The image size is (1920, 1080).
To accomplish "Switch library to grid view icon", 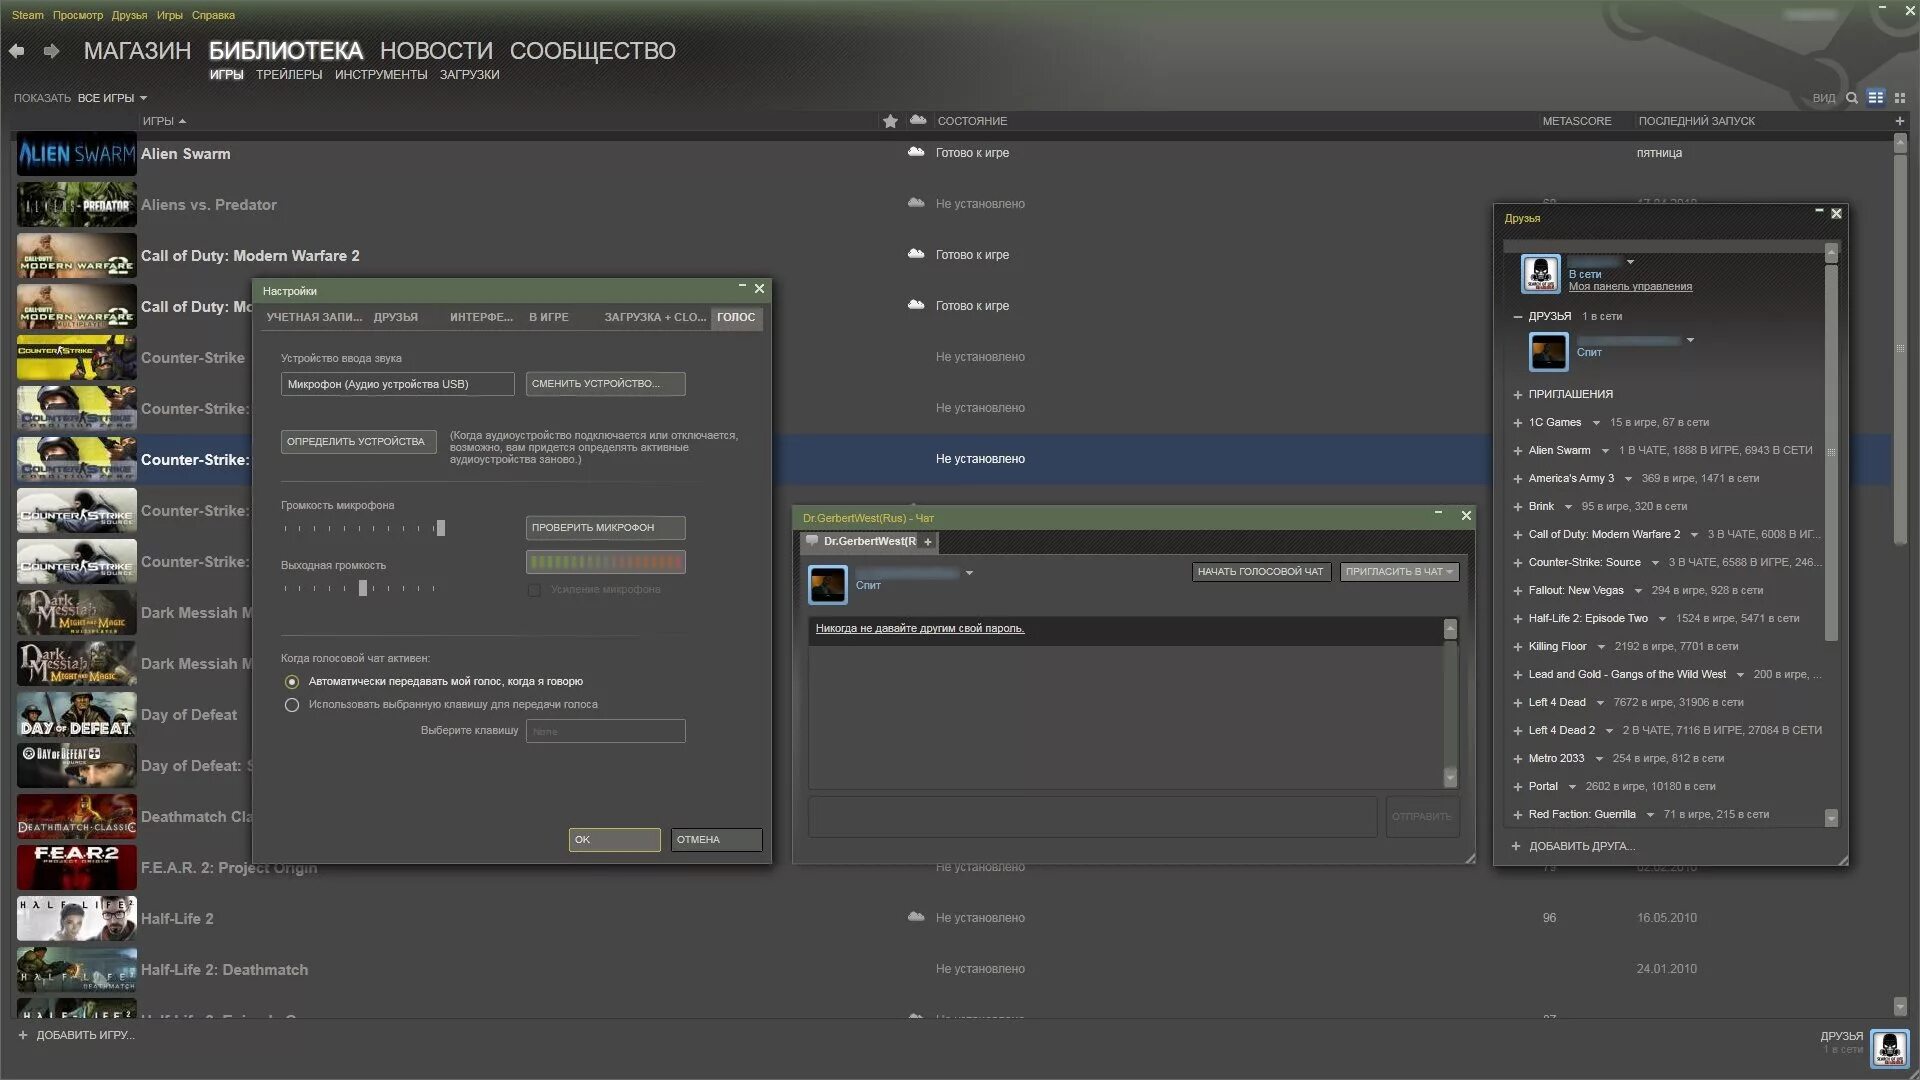I will coord(1900,98).
